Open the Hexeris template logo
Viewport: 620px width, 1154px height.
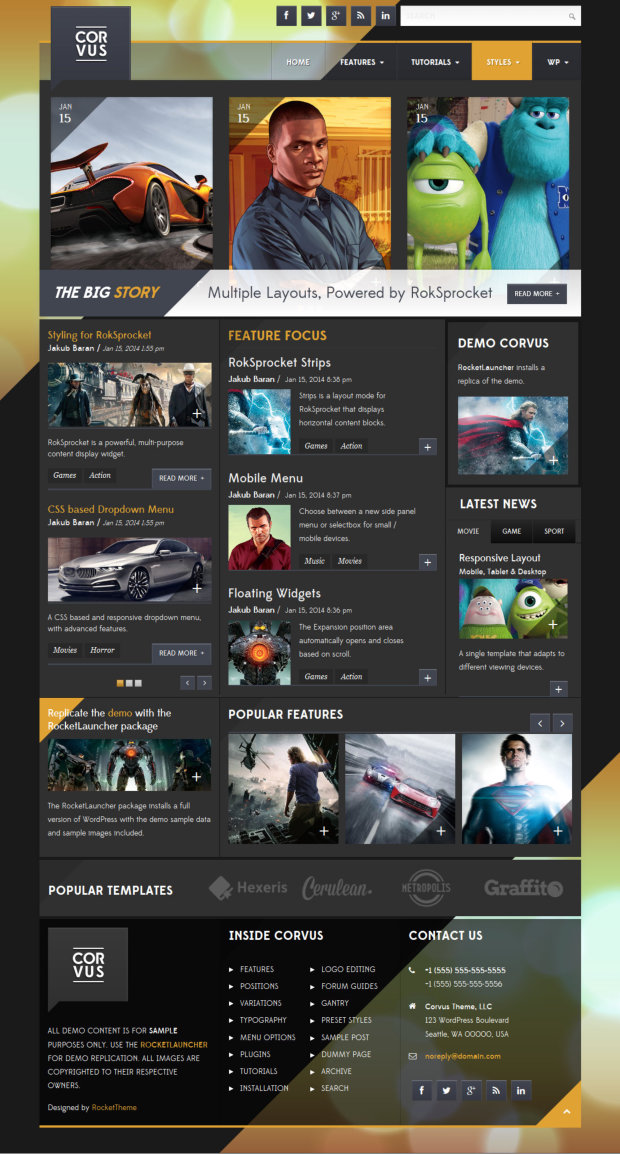pyautogui.click(x=248, y=888)
